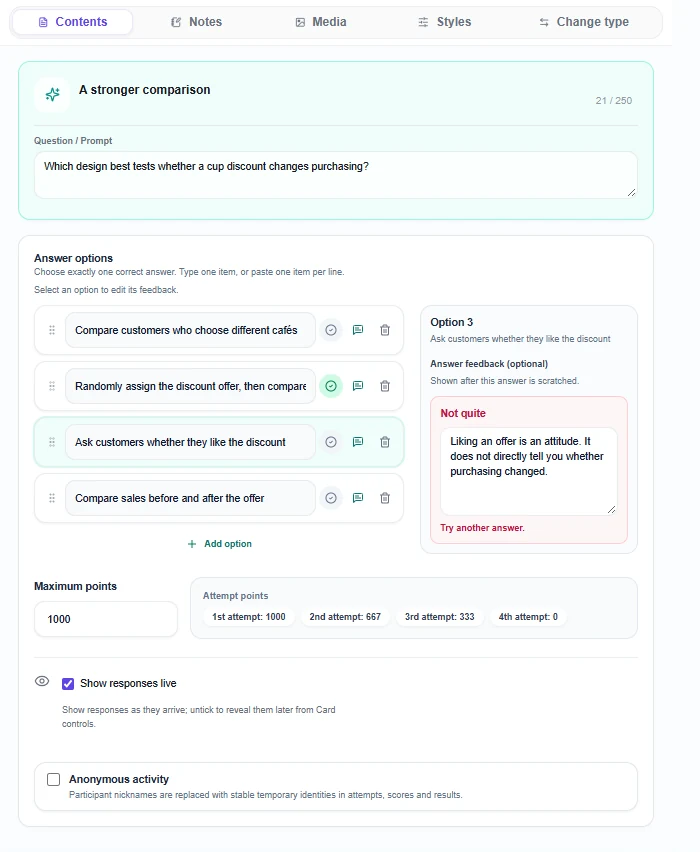Click 'Try another answer.' text
Viewport: 700px width, 852px height.
point(482,528)
